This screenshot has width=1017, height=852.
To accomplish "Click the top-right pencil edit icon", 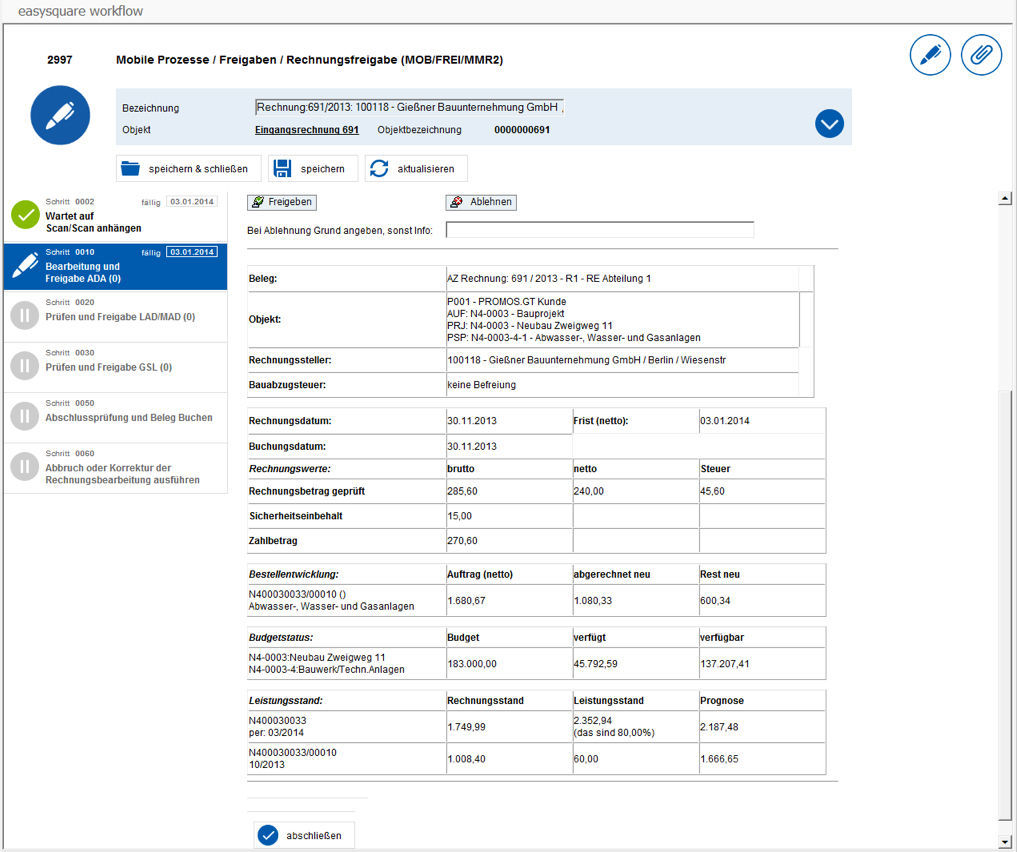I will pyautogui.click(x=930, y=56).
